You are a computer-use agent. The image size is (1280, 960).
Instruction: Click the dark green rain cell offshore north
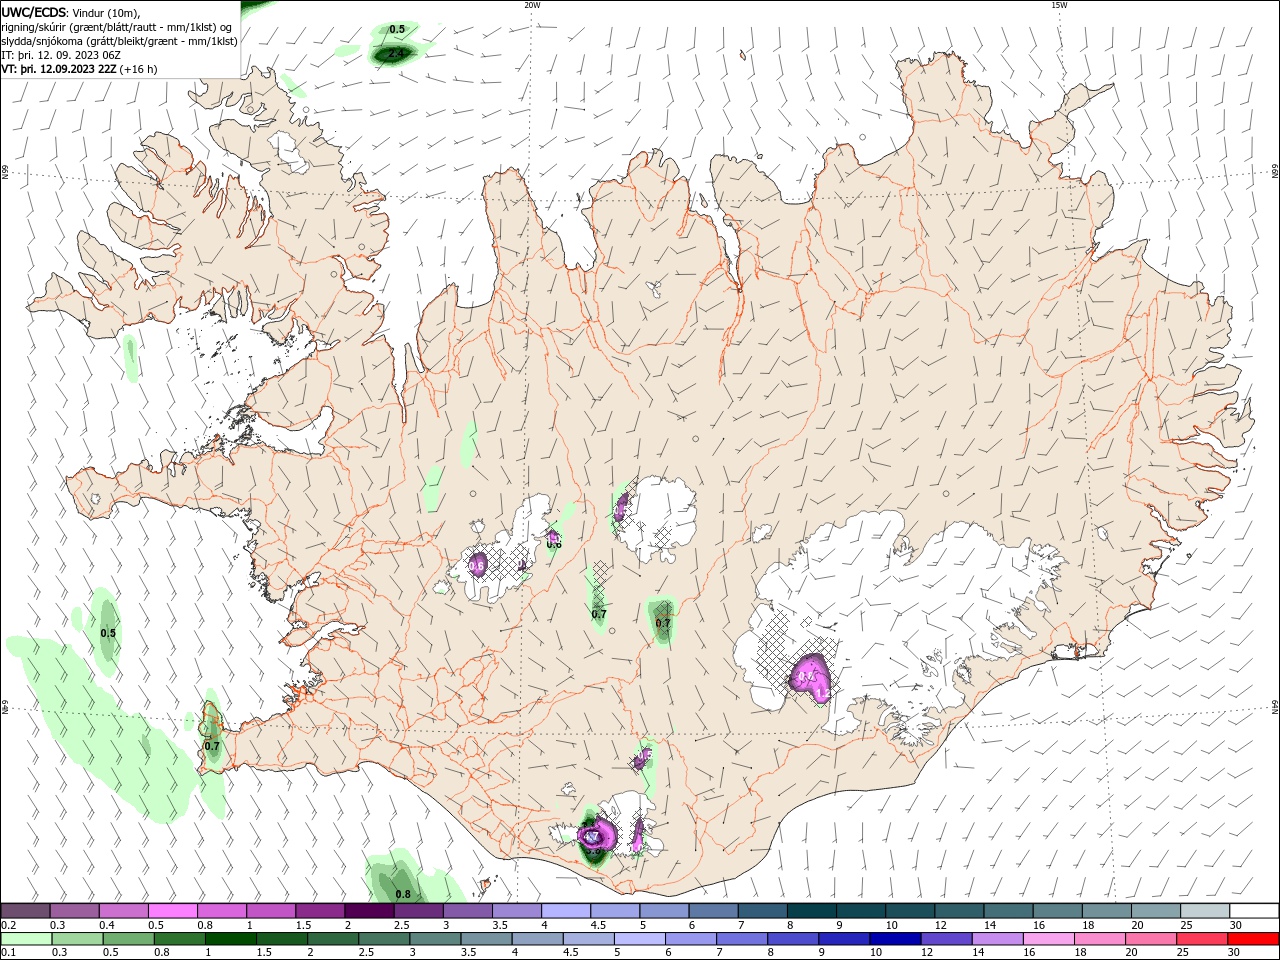395,53
